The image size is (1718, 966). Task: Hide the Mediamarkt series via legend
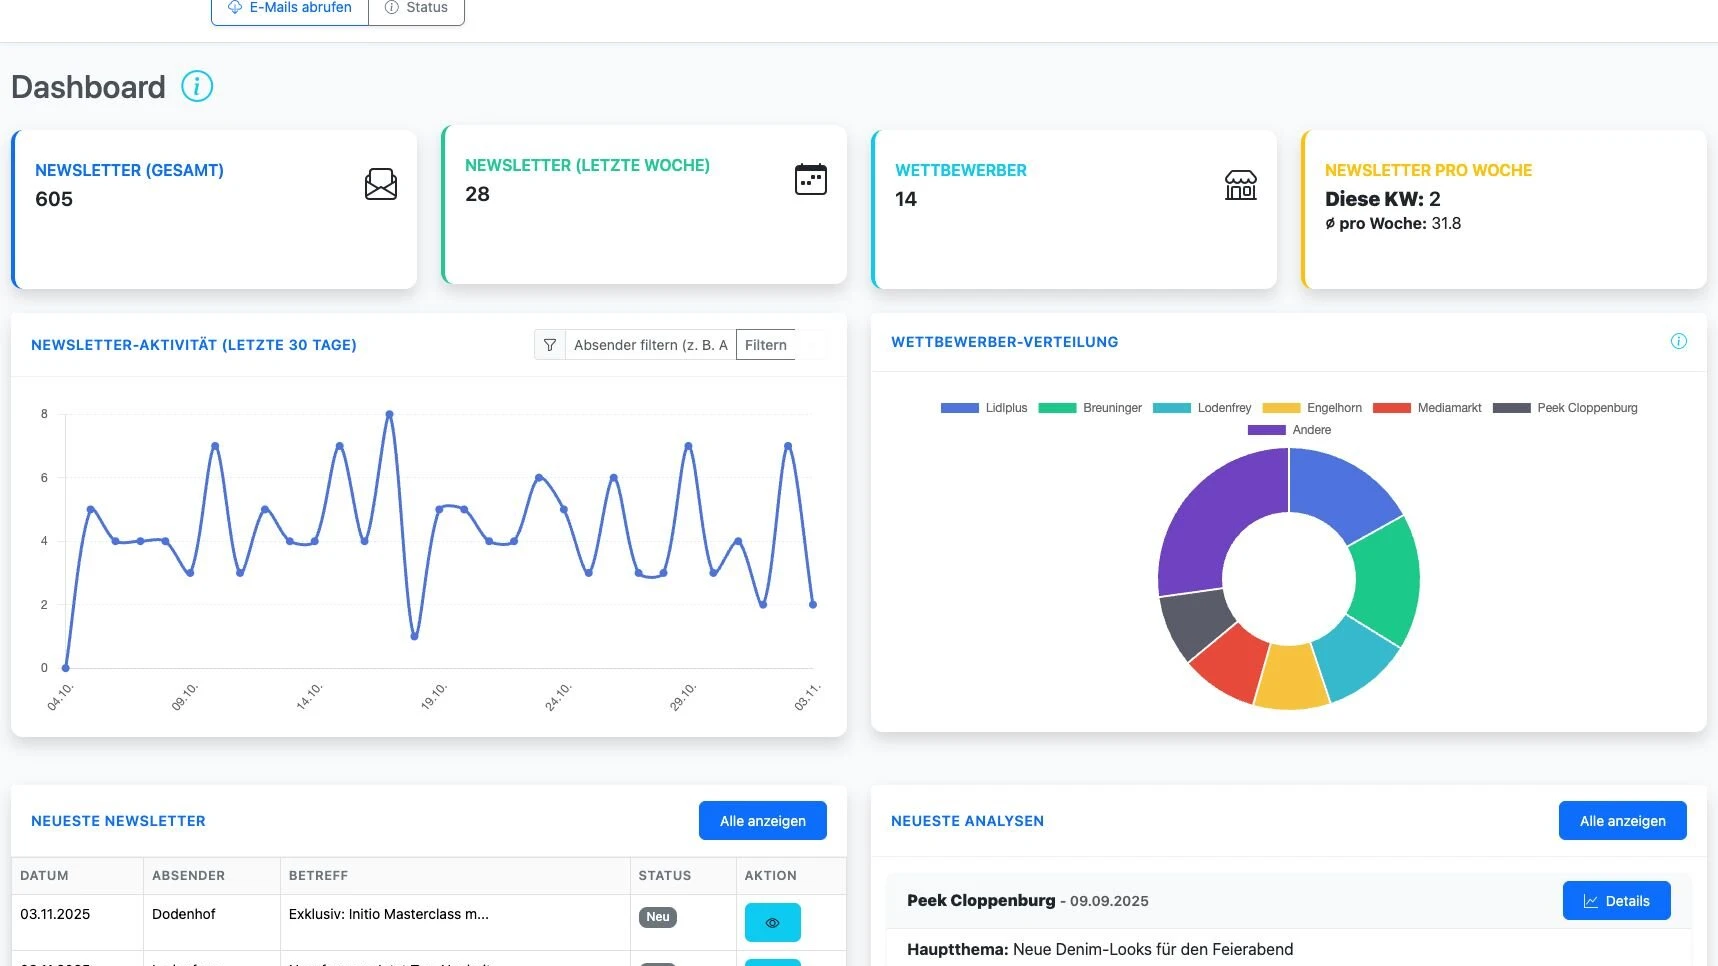1427,408
